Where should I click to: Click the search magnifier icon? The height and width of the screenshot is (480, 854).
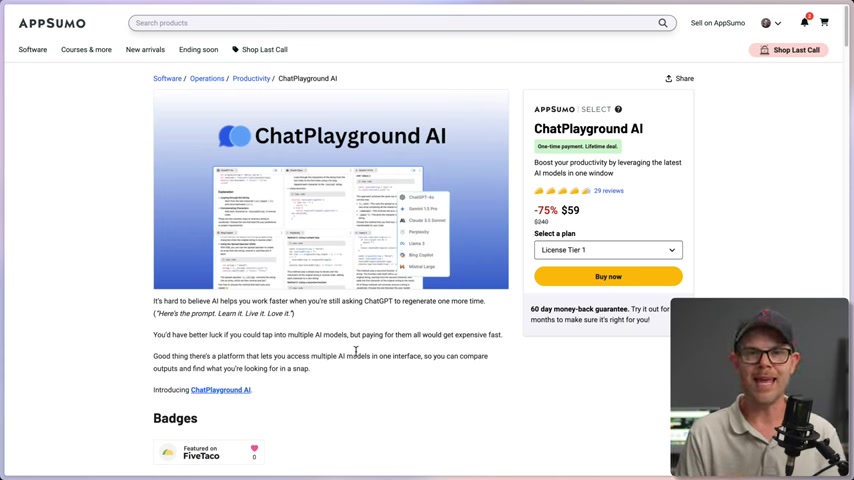tap(662, 23)
